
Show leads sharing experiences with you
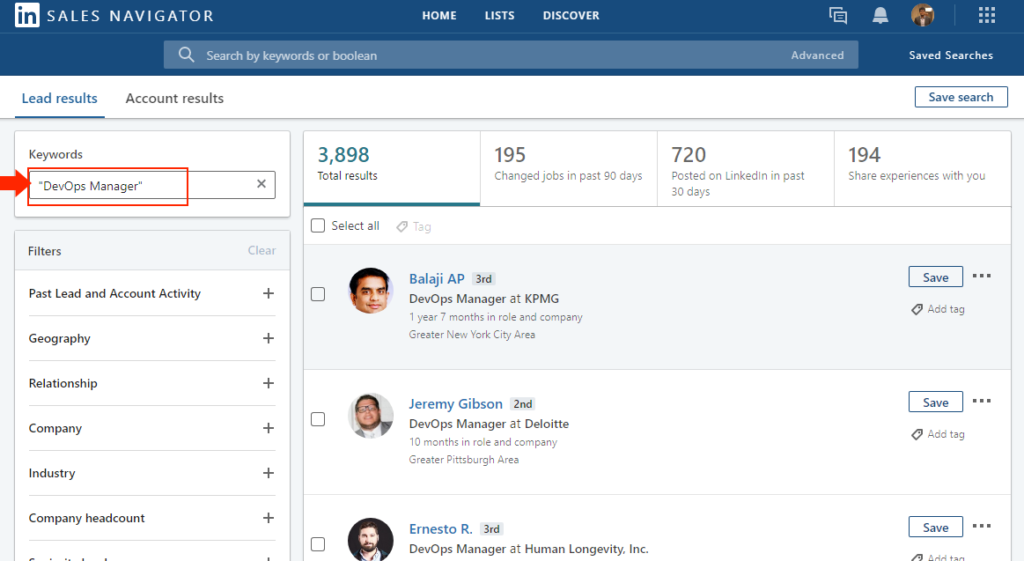(923, 168)
